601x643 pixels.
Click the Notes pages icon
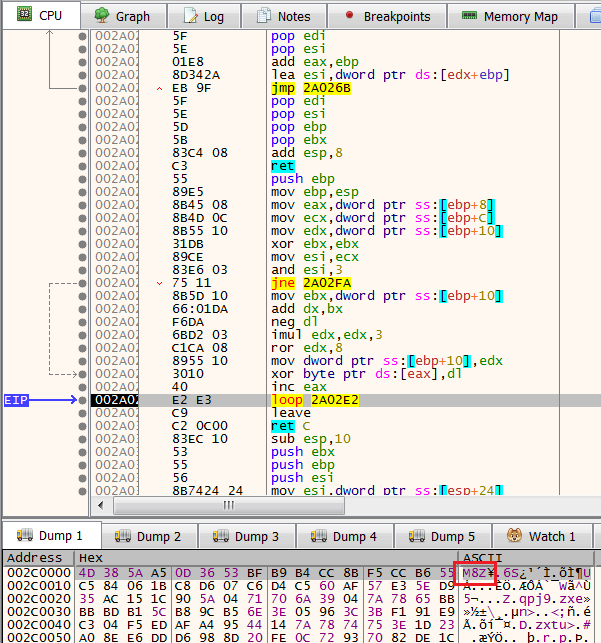coord(264,16)
